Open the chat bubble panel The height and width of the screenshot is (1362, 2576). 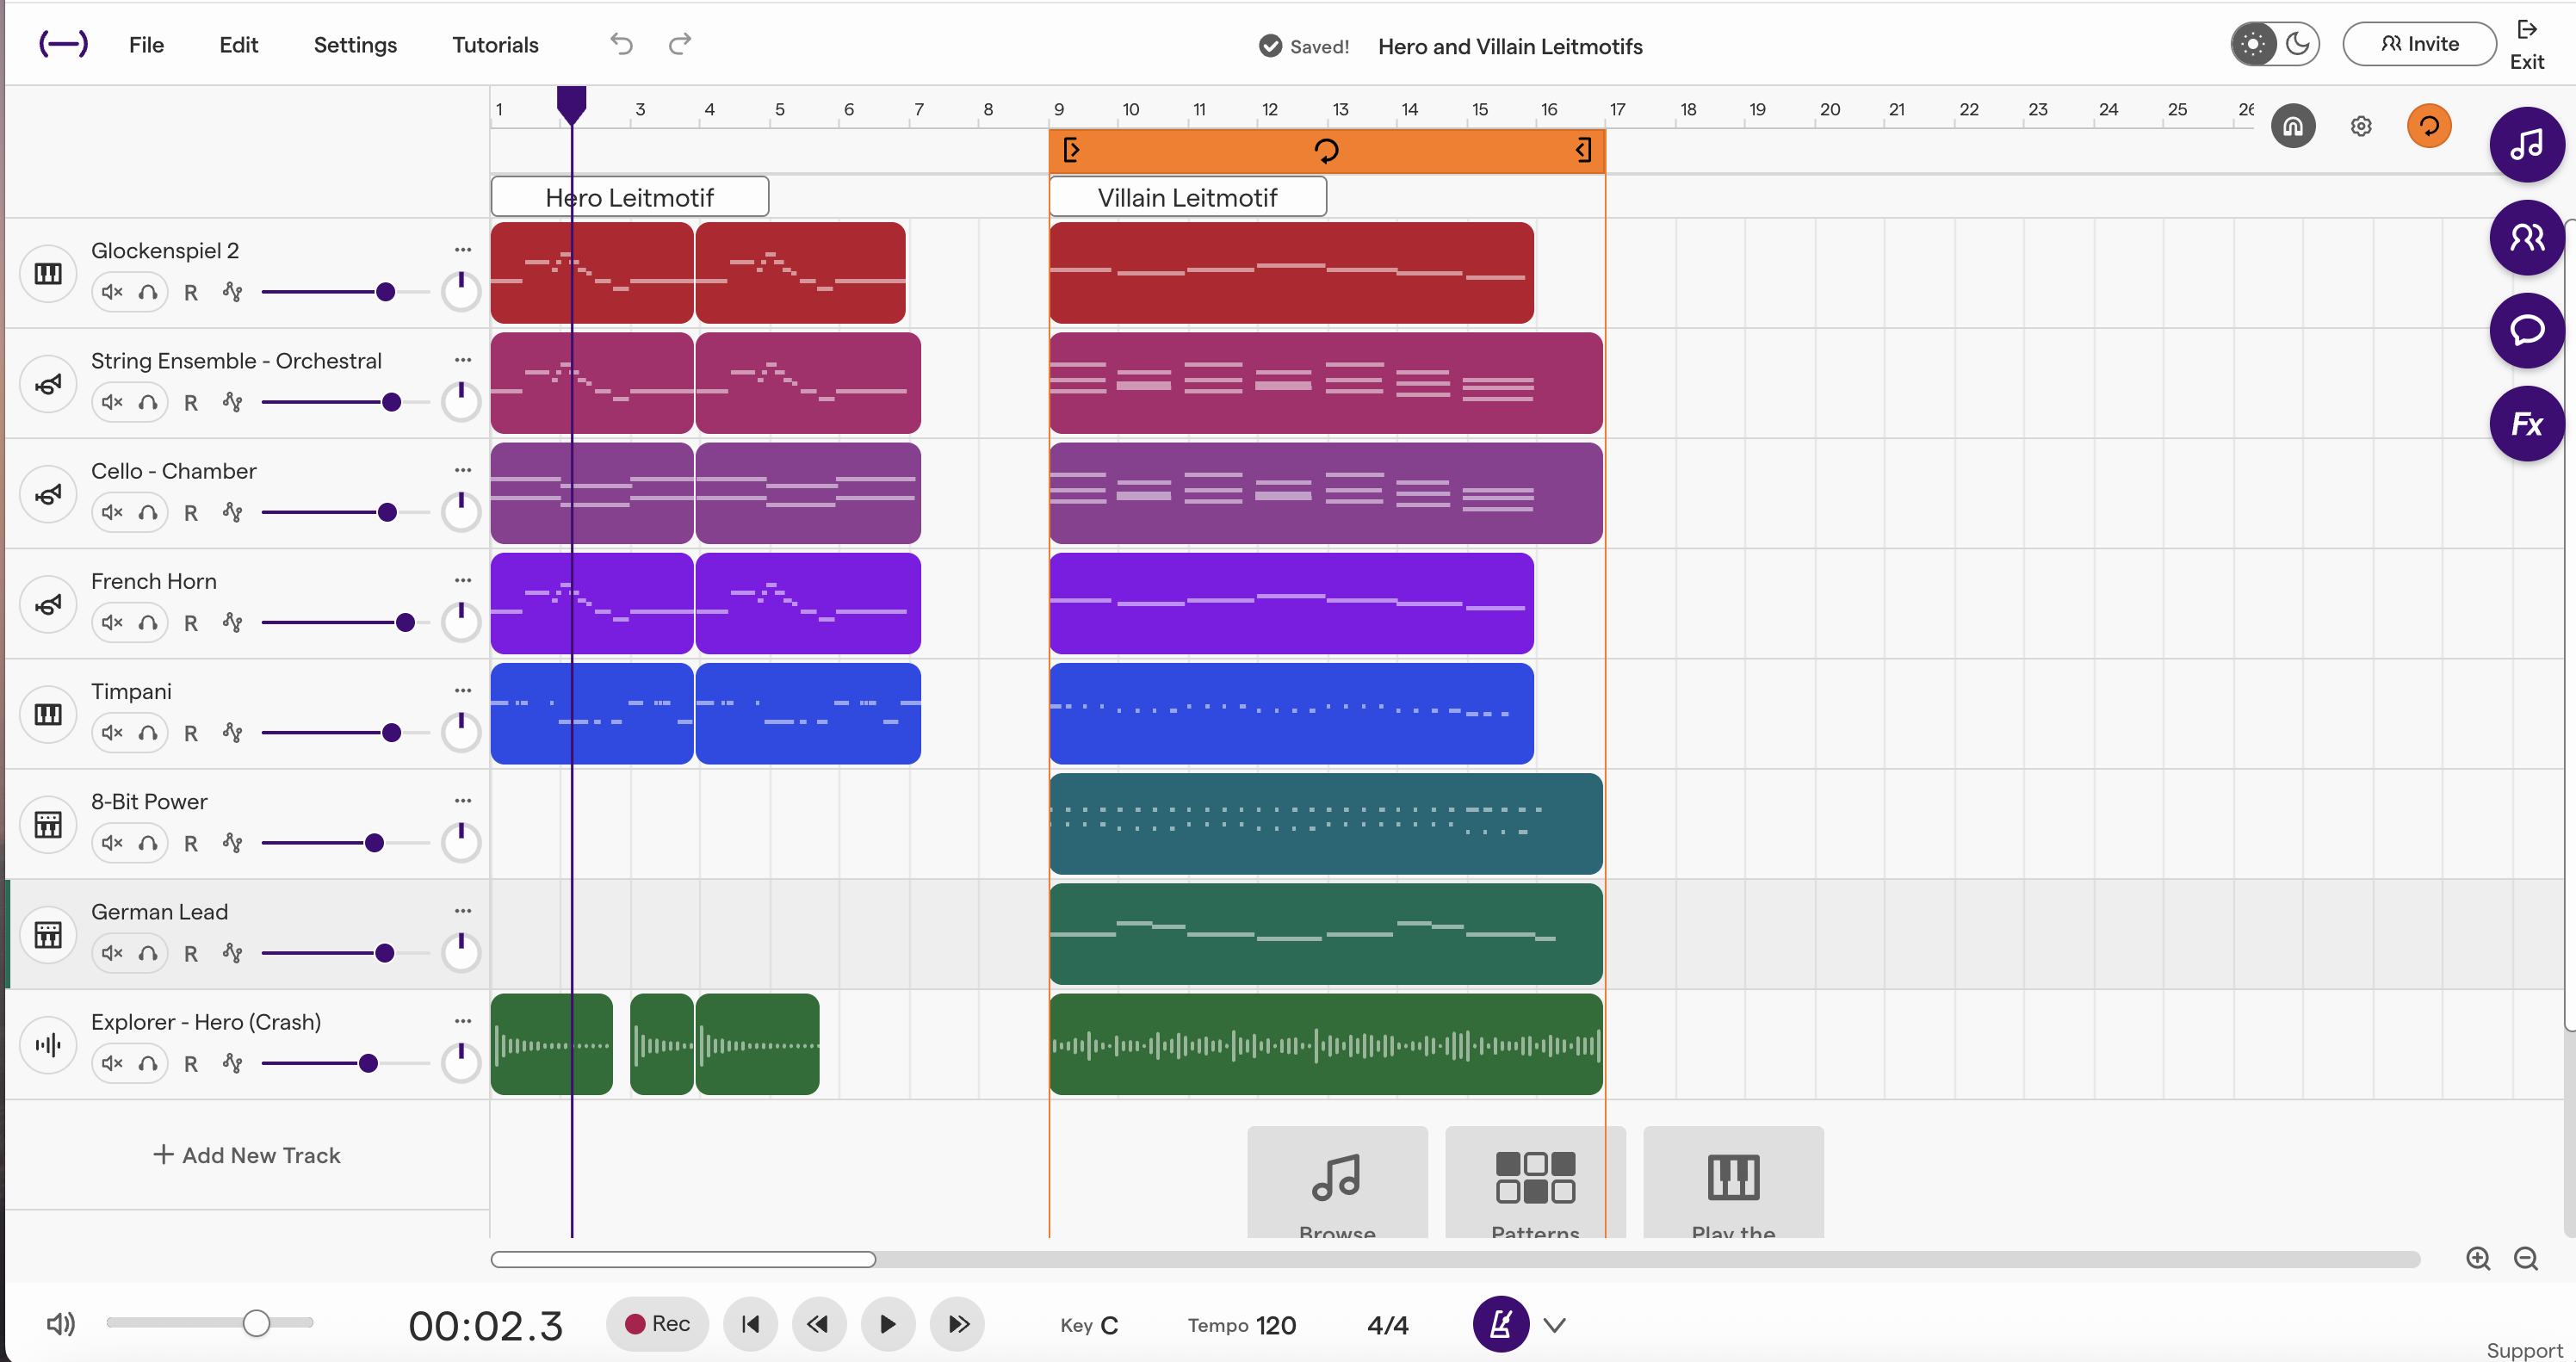[x=2526, y=330]
